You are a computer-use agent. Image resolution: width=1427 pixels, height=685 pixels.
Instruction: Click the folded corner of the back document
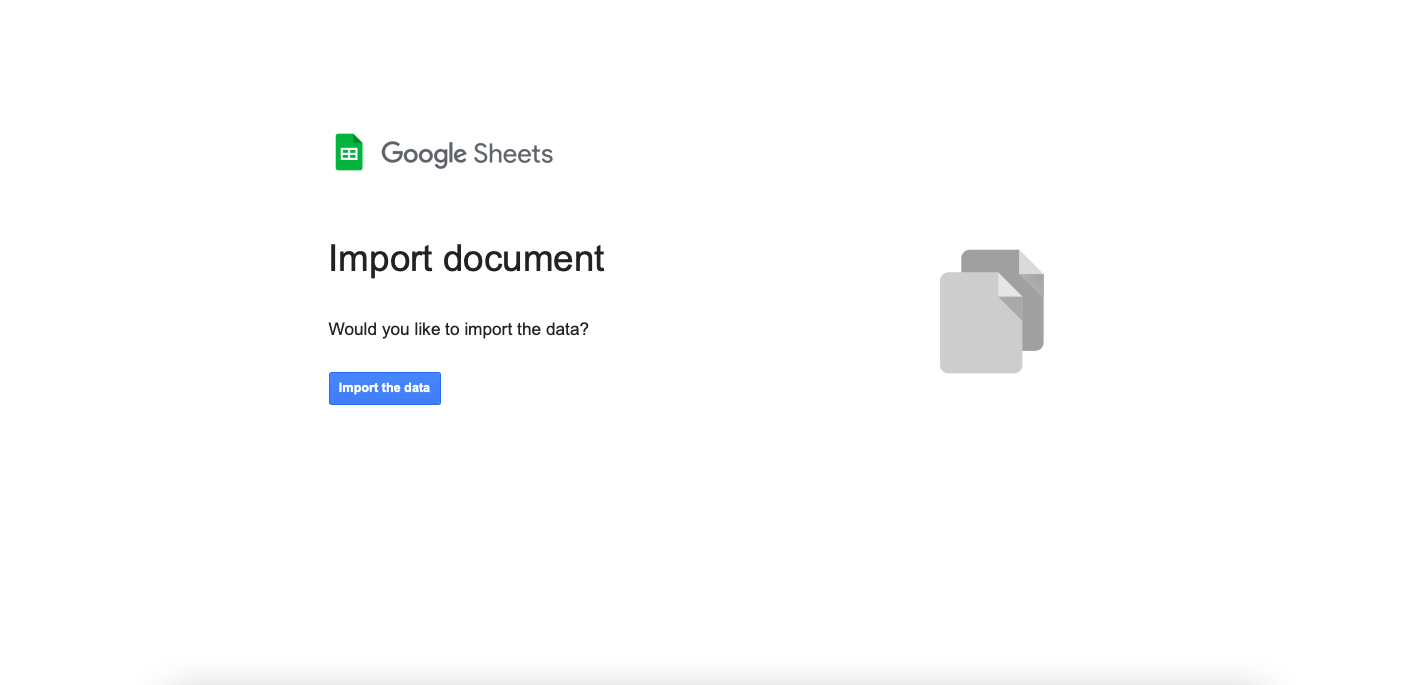(1031, 263)
